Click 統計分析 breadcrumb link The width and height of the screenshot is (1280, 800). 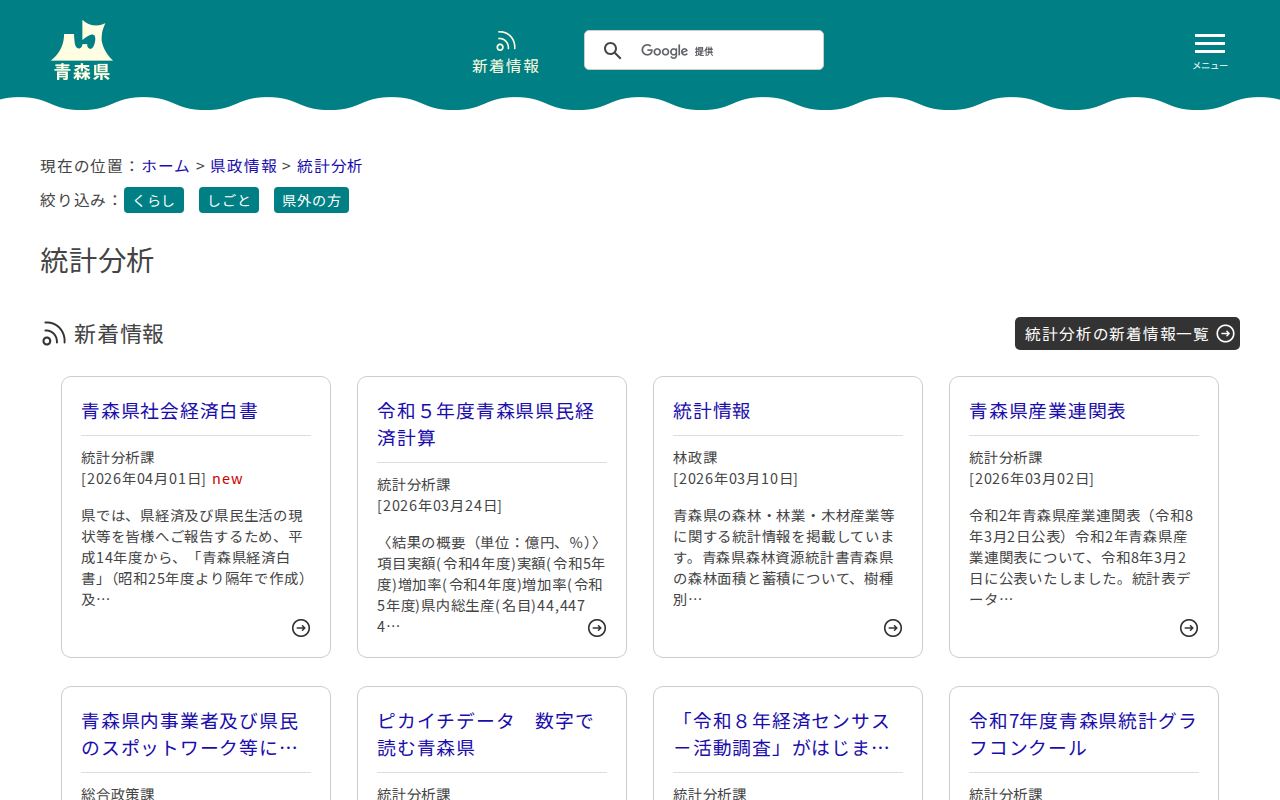click(x=329, y=166)
